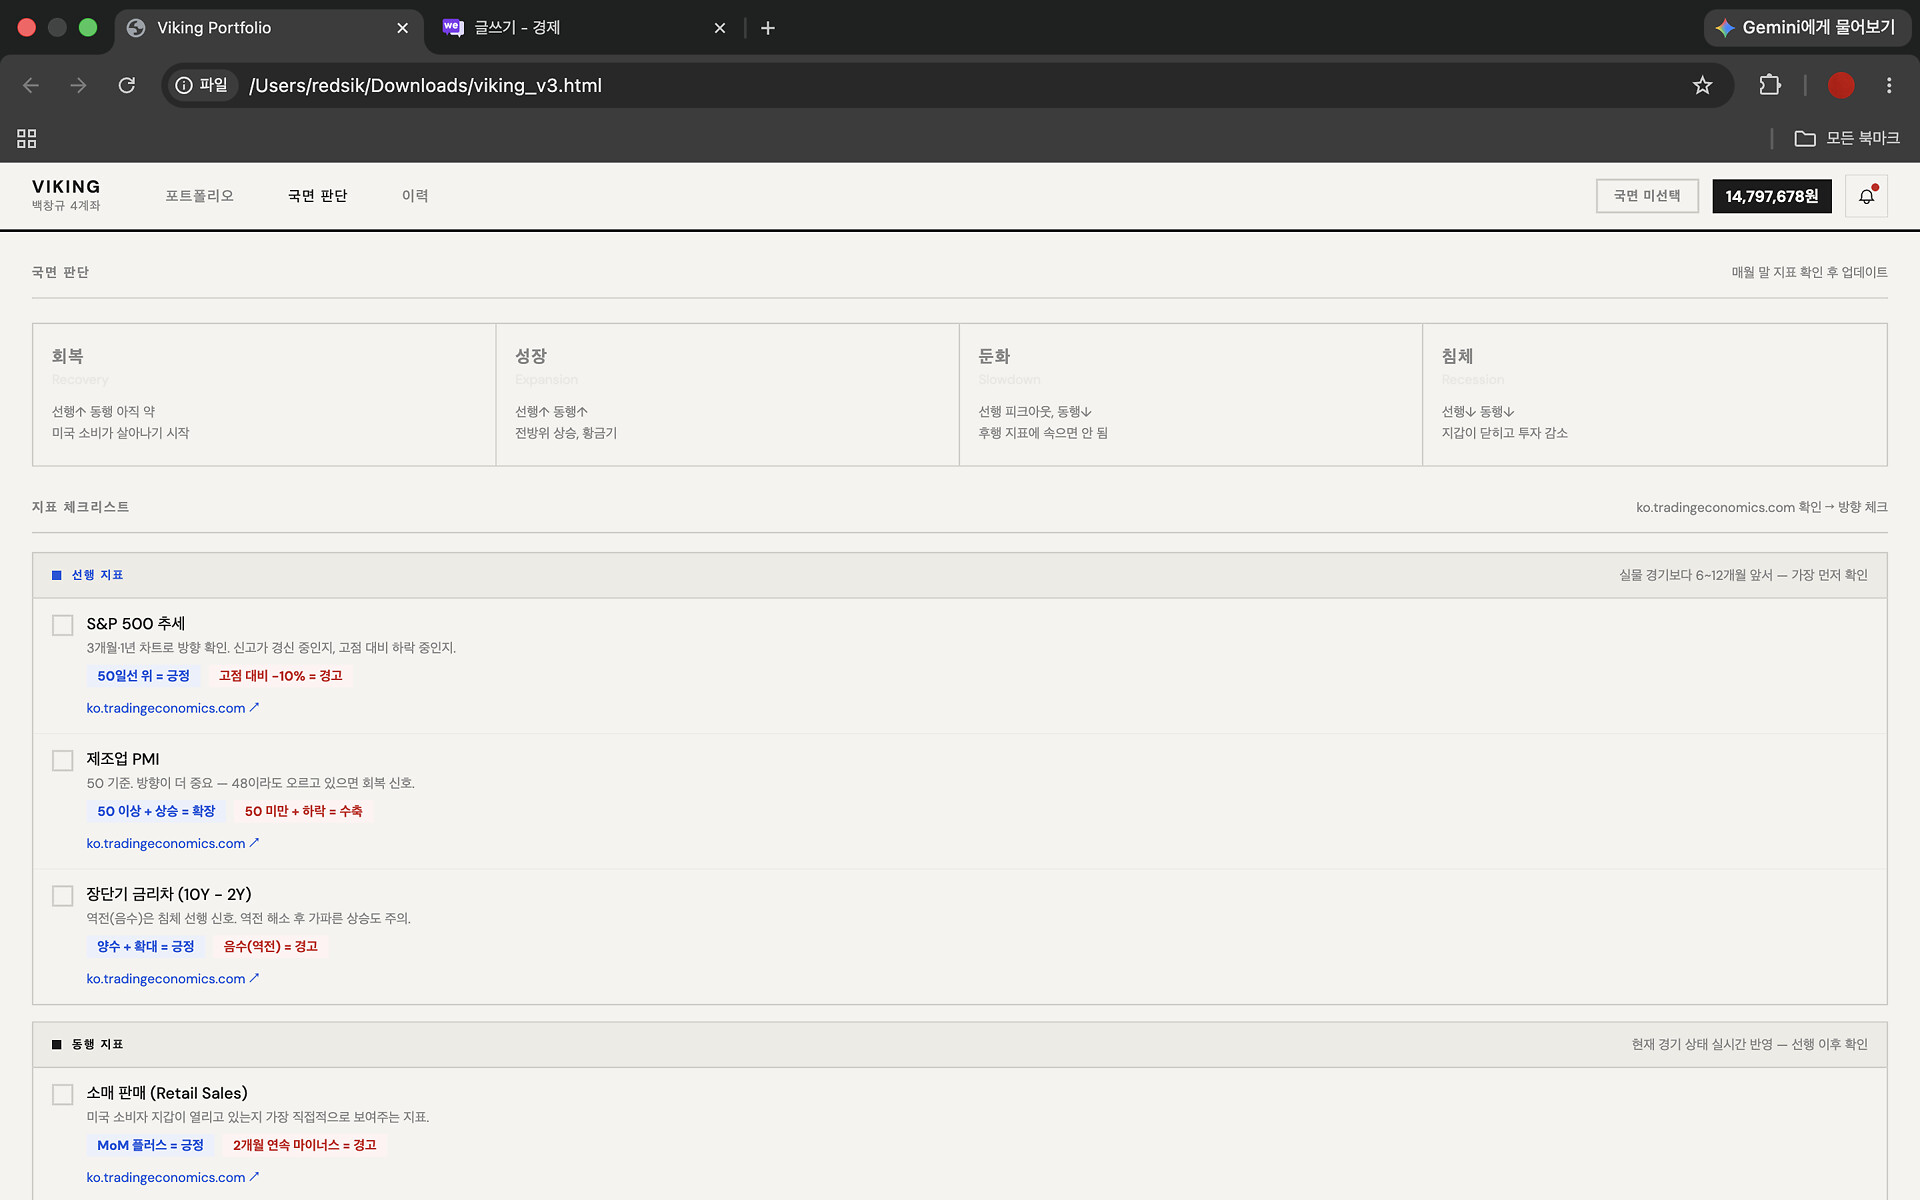Open a new browser tab

768,28
